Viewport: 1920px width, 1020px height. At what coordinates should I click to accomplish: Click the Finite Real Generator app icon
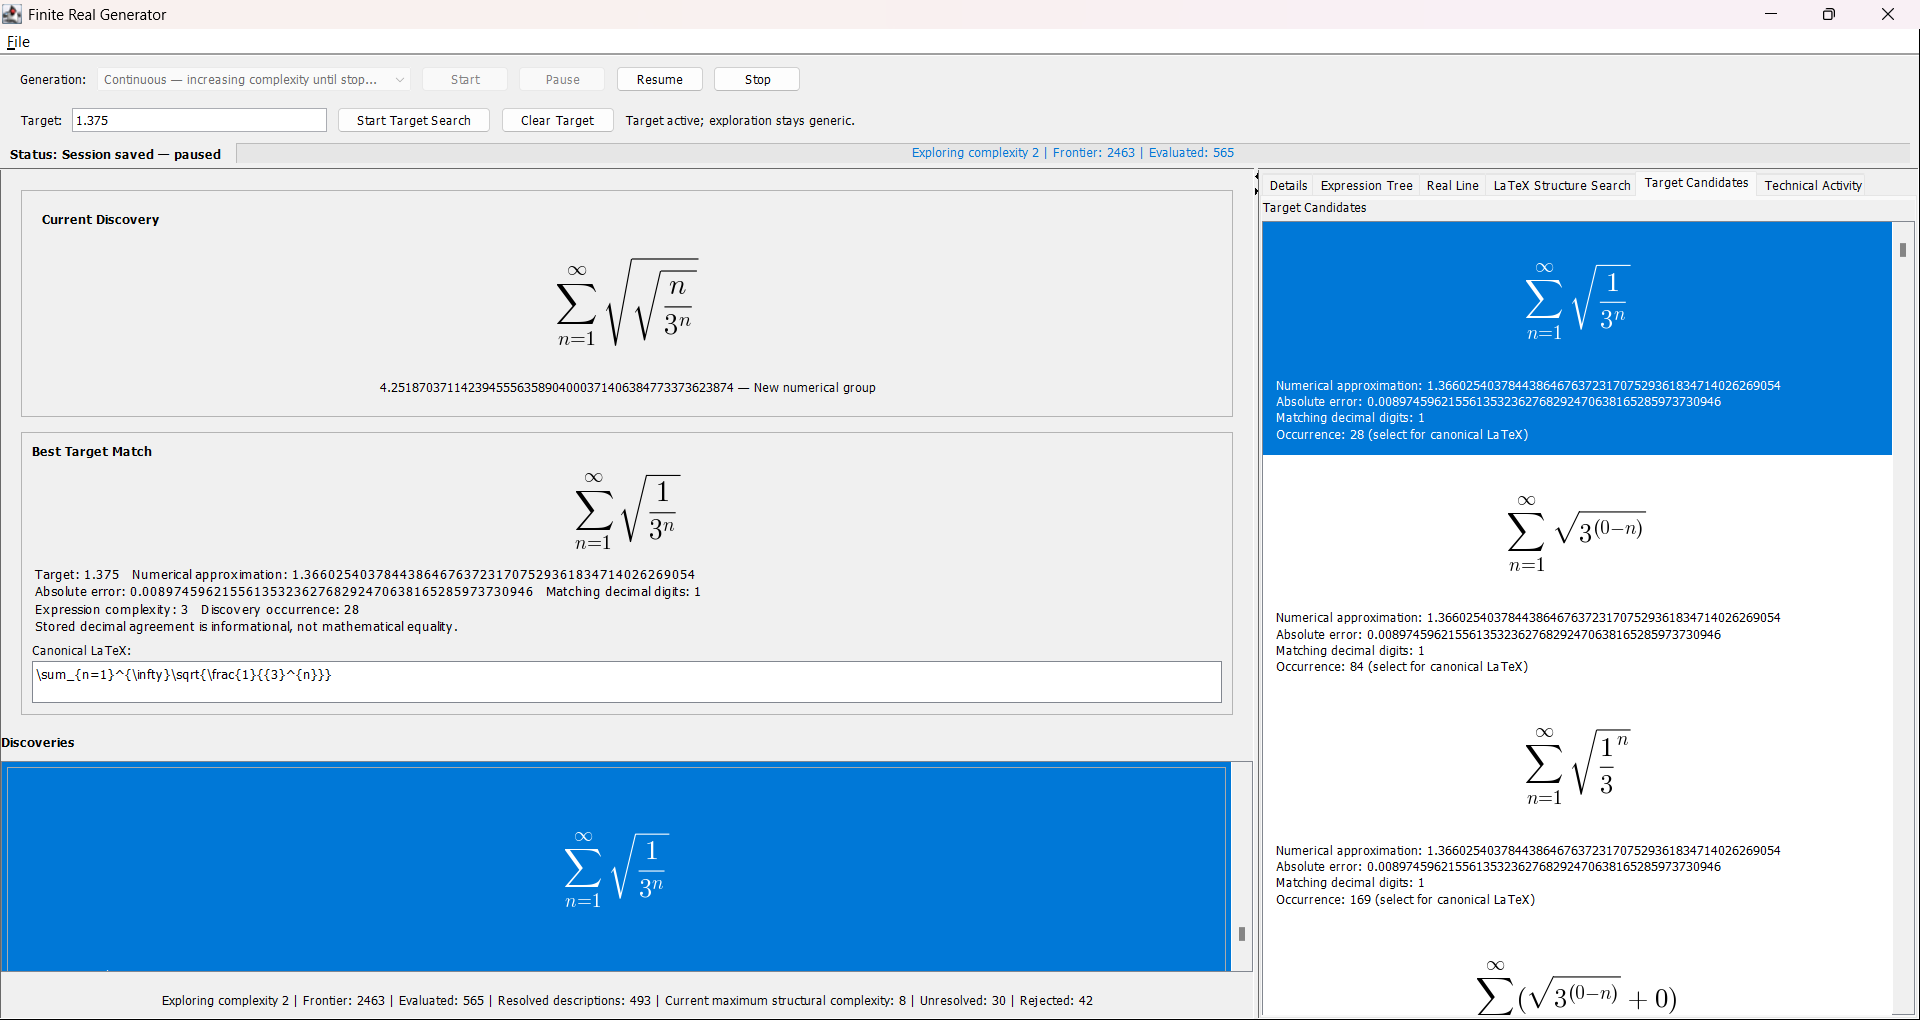[x=12, y=14]
